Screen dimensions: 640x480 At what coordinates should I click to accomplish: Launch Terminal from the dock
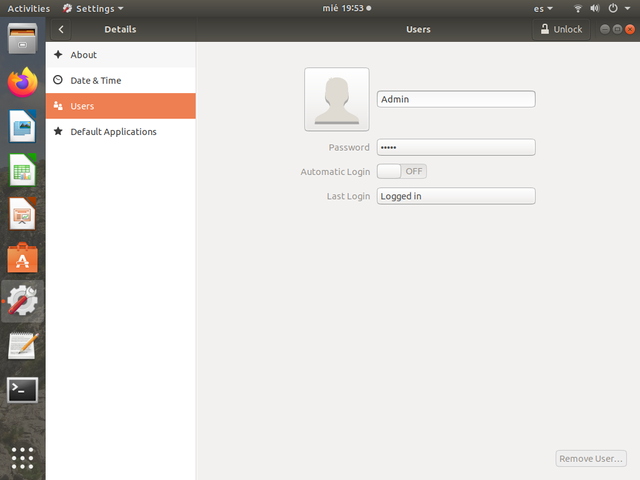22,390
